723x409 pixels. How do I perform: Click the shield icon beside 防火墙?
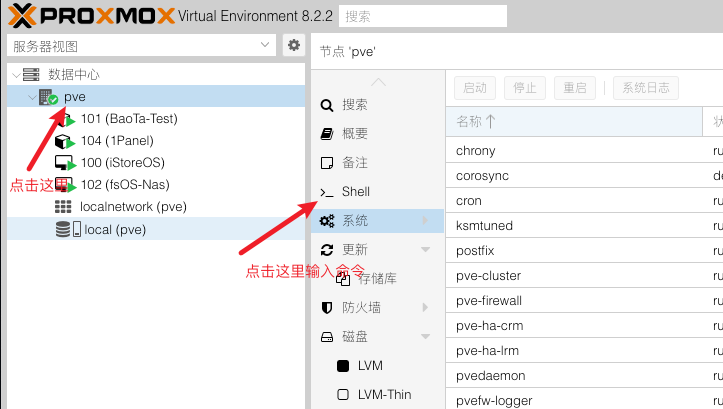327,308
